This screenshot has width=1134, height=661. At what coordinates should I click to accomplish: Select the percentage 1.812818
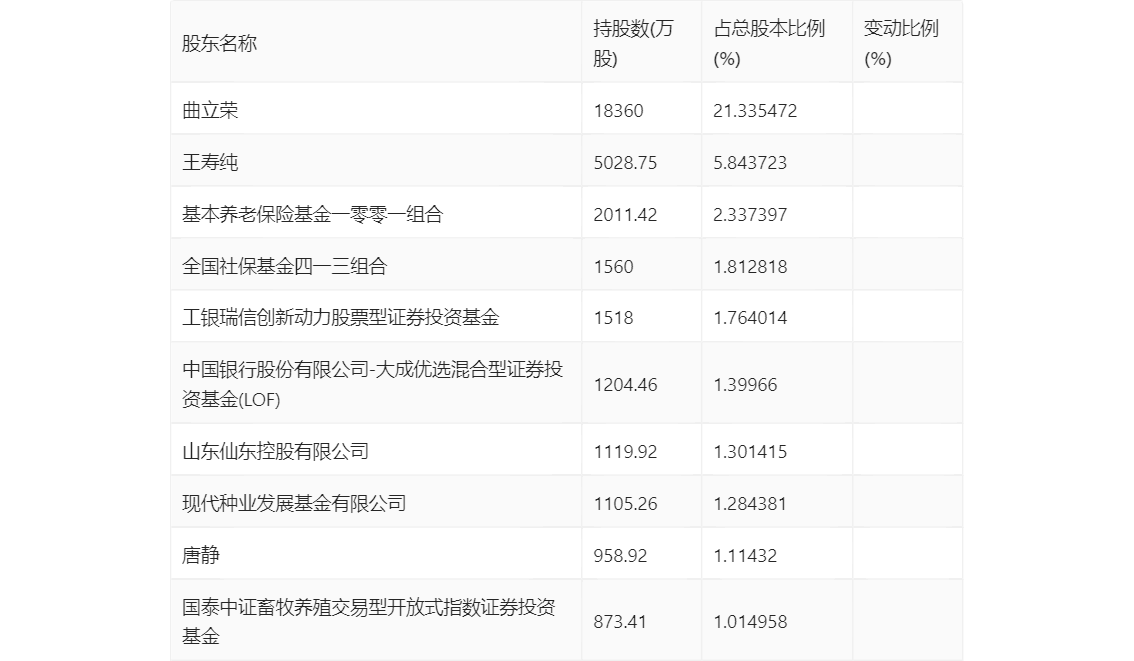coord(750,267)
